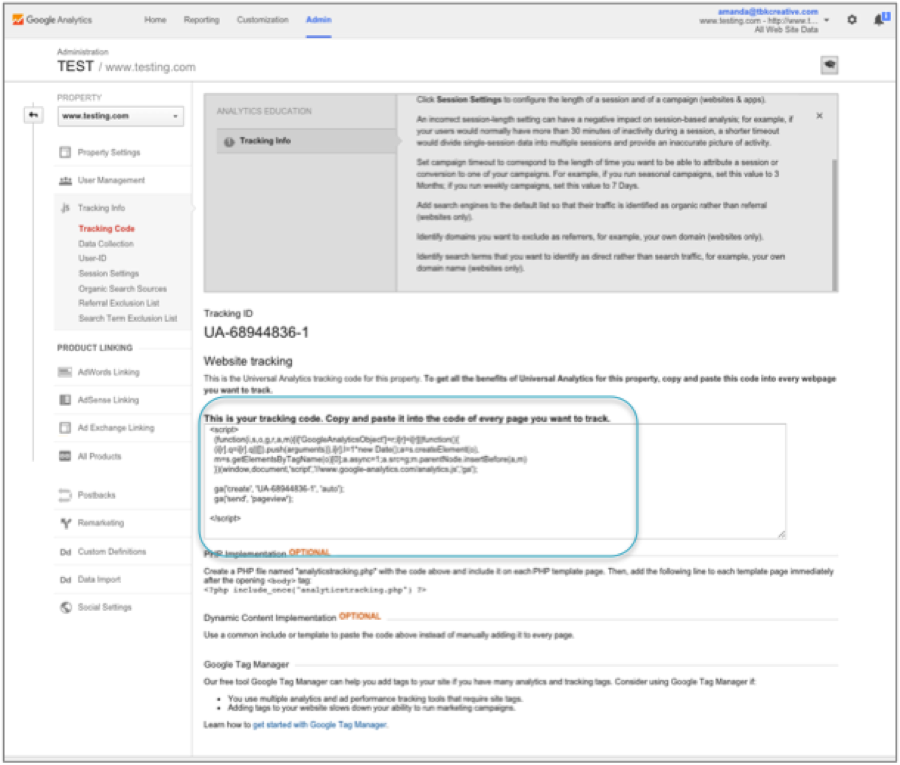Click the User Management people icon
Screen dimensions: 900x765
pyautogui.click(x=65, y=180)
